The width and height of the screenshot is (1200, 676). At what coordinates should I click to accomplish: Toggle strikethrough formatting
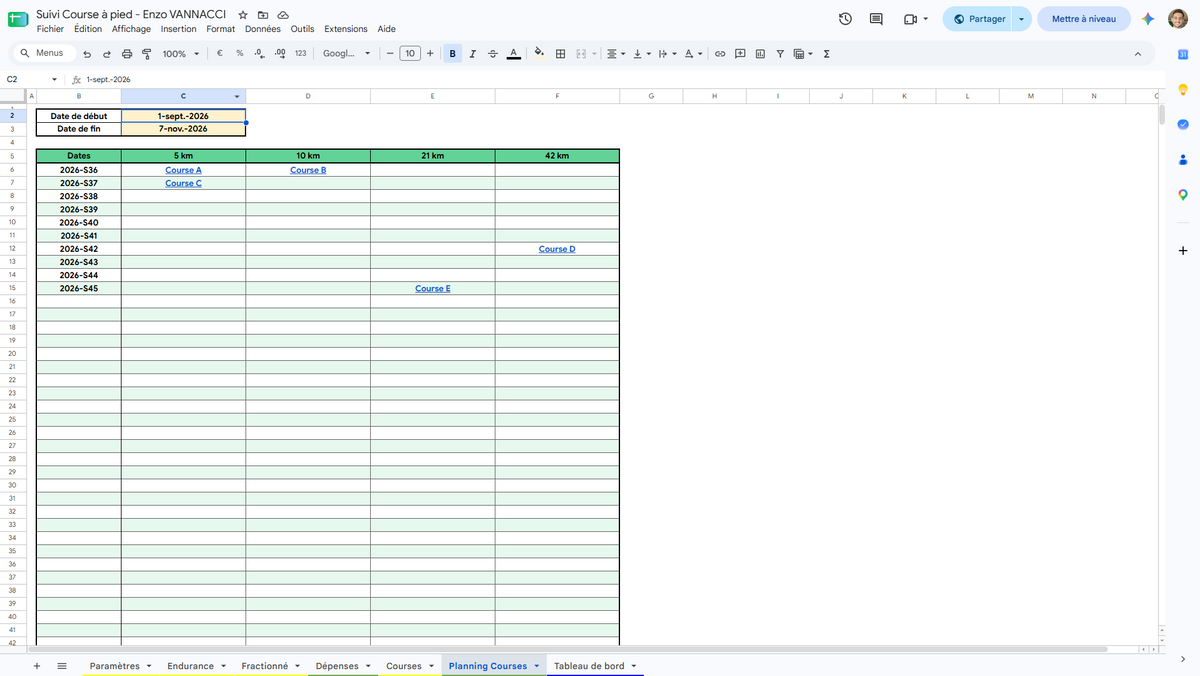click(492, 54)
